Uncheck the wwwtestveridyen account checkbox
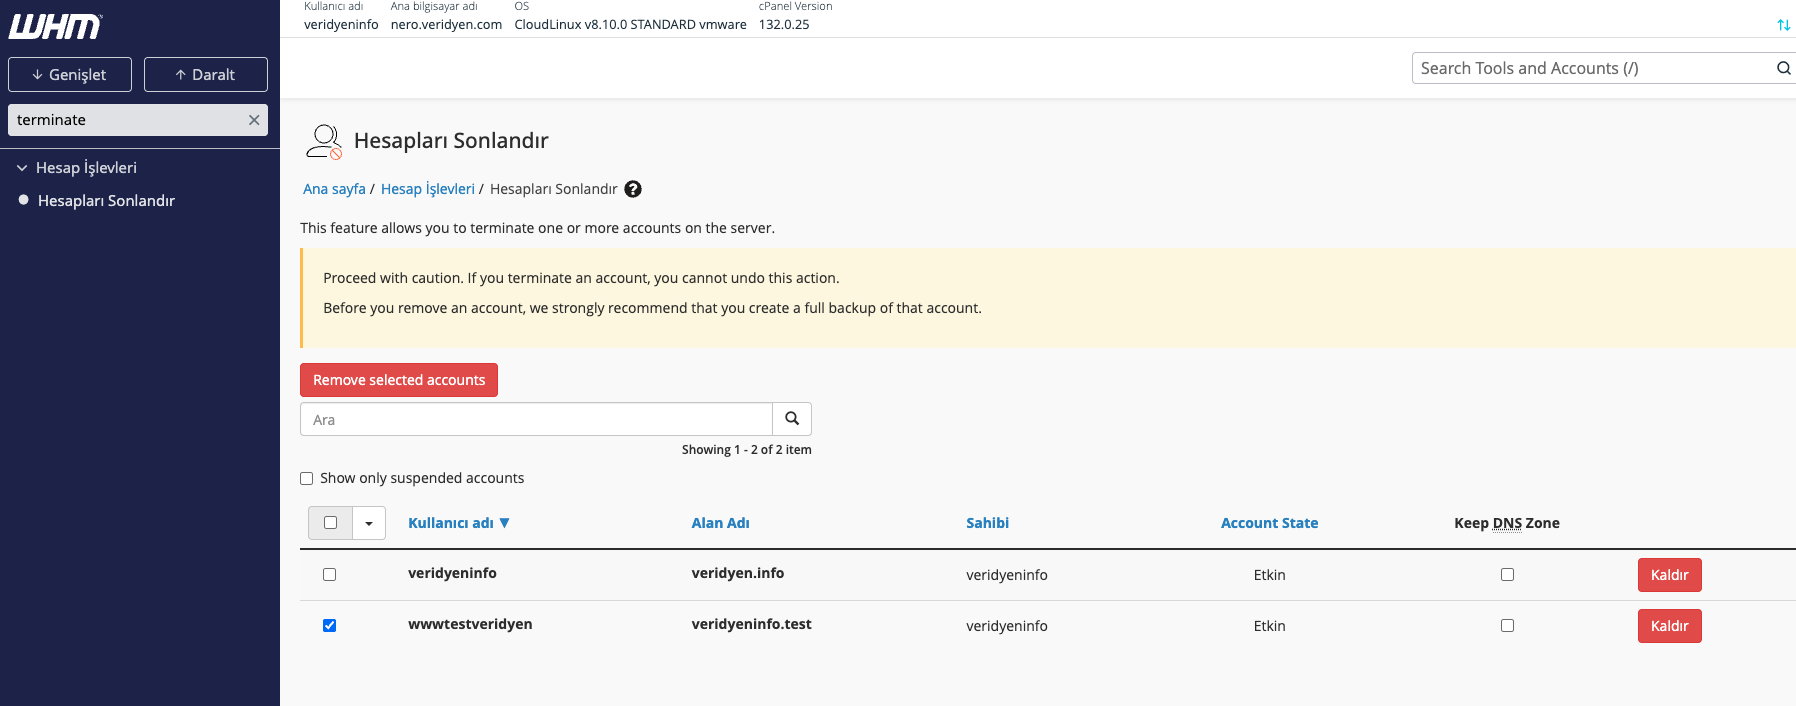The image size is (1796, 706). [x=329, y=626]
